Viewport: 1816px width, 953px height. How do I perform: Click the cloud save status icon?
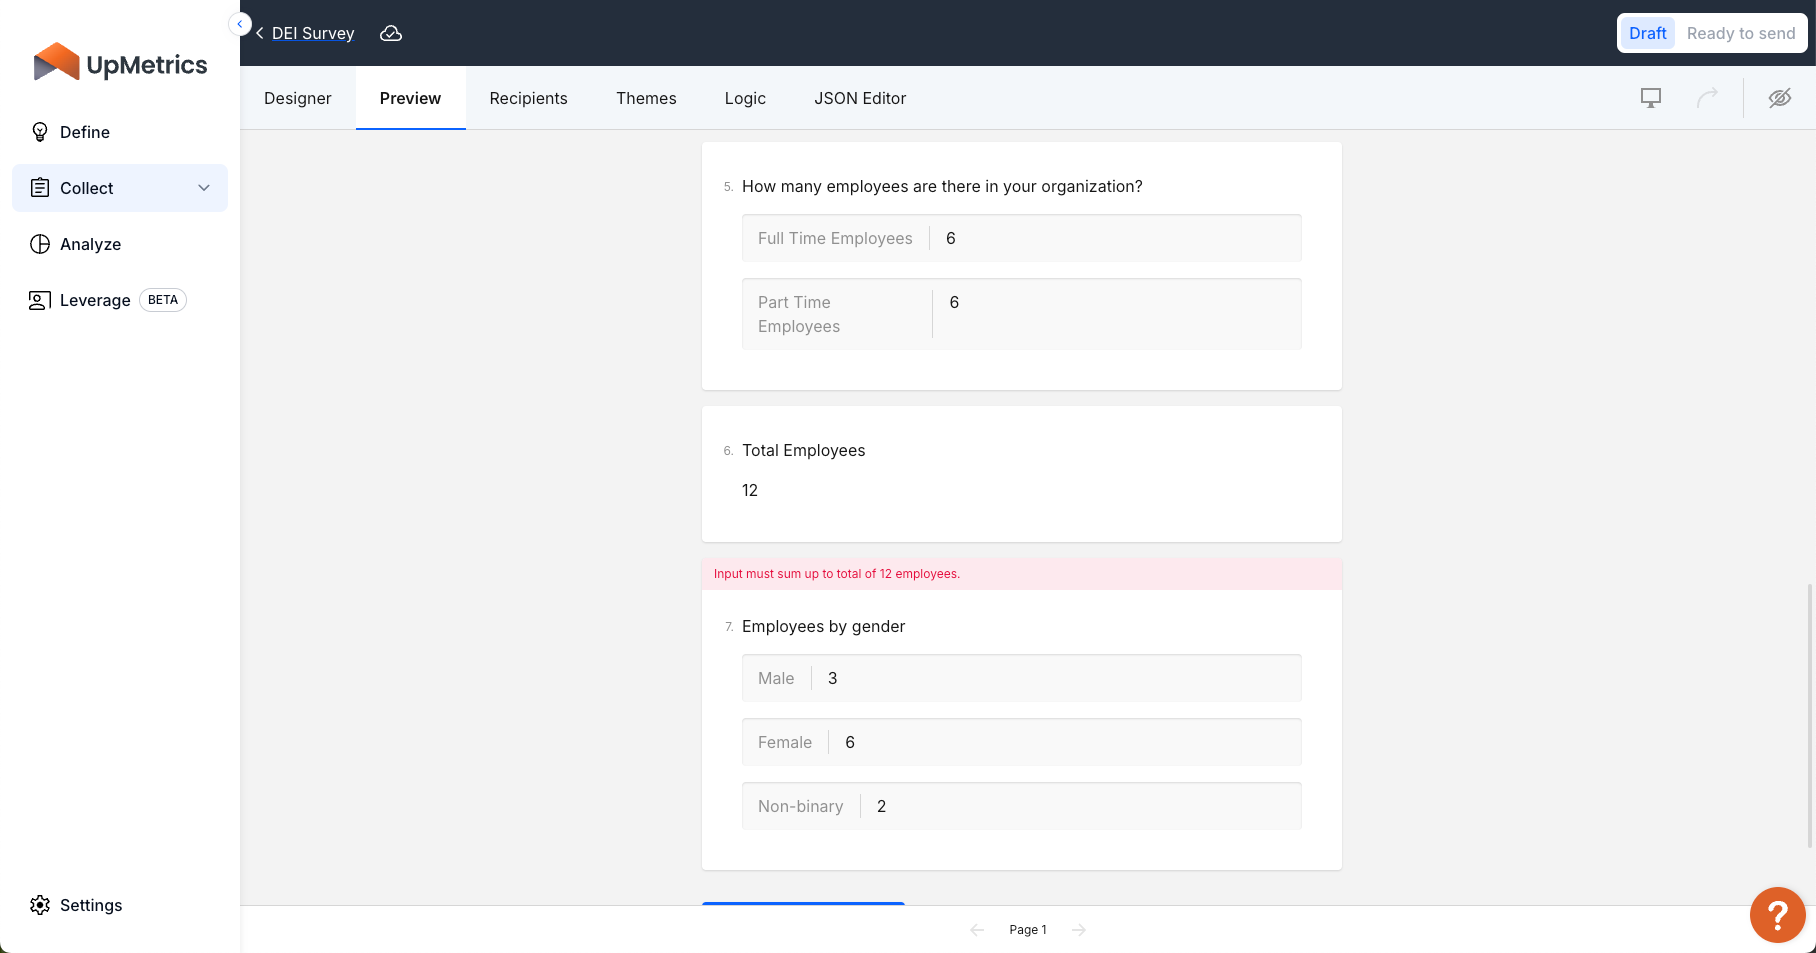coord(391,34)
